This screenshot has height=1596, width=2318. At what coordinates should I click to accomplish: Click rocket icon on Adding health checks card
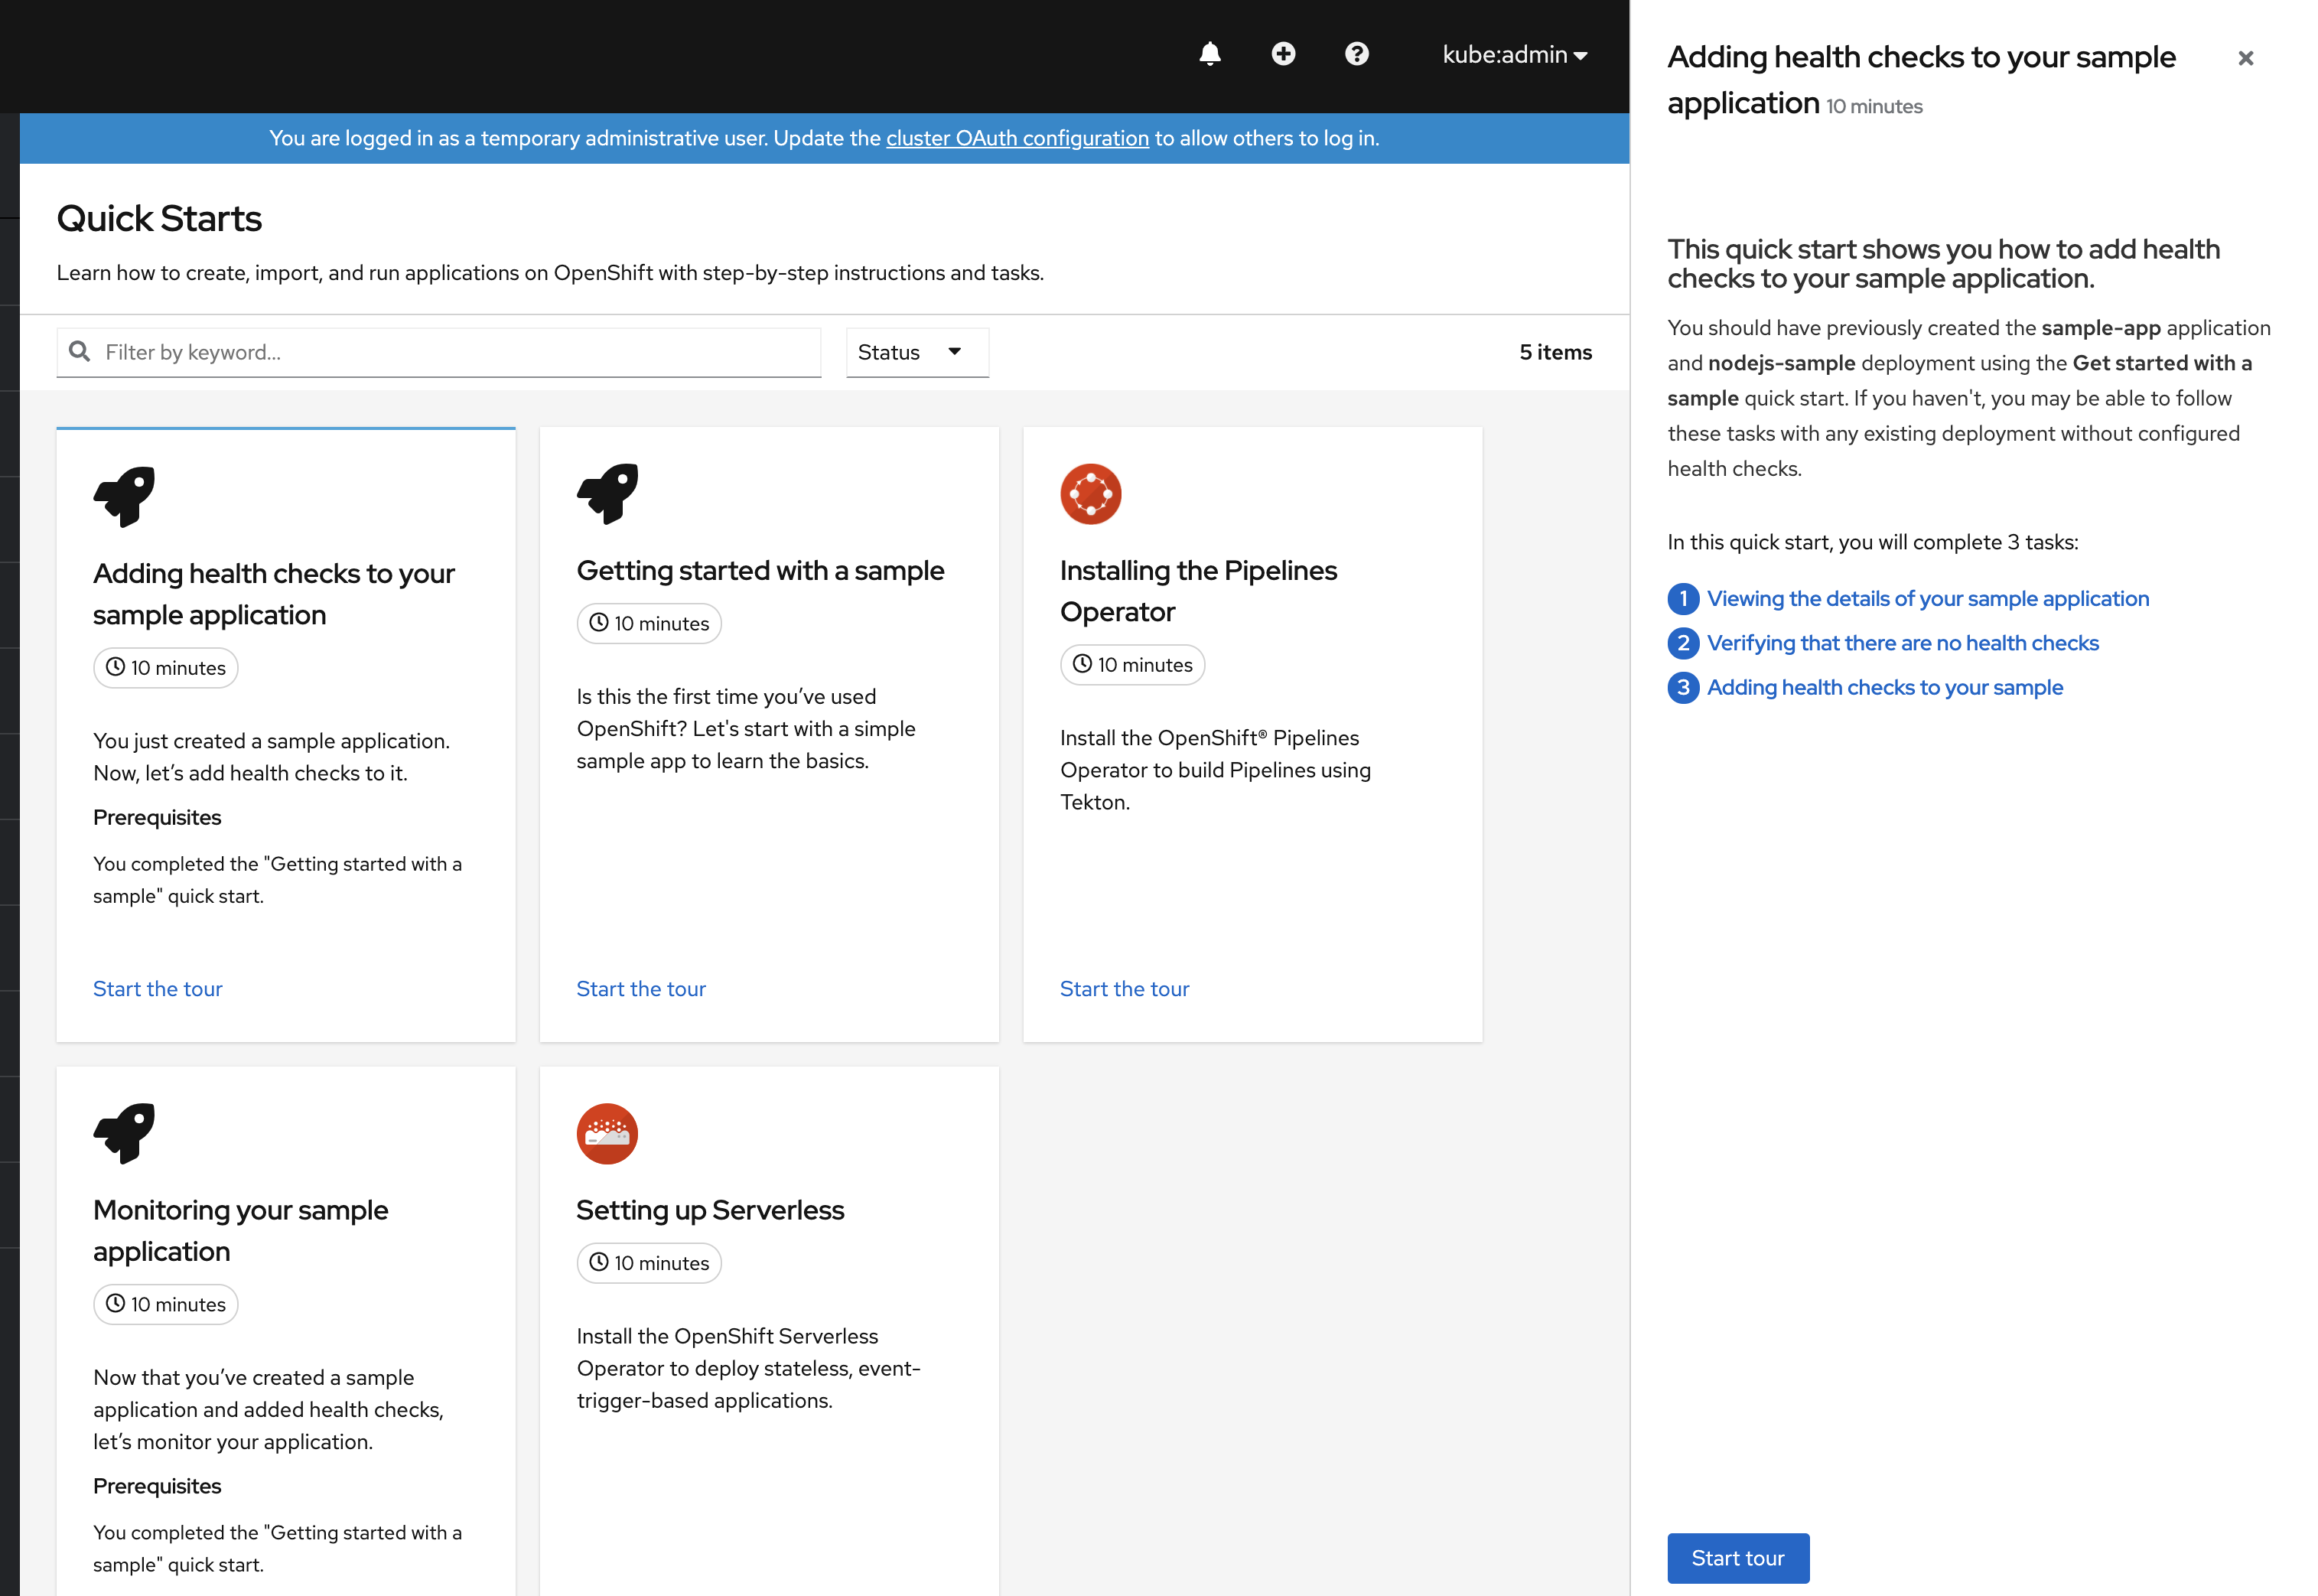124,496
